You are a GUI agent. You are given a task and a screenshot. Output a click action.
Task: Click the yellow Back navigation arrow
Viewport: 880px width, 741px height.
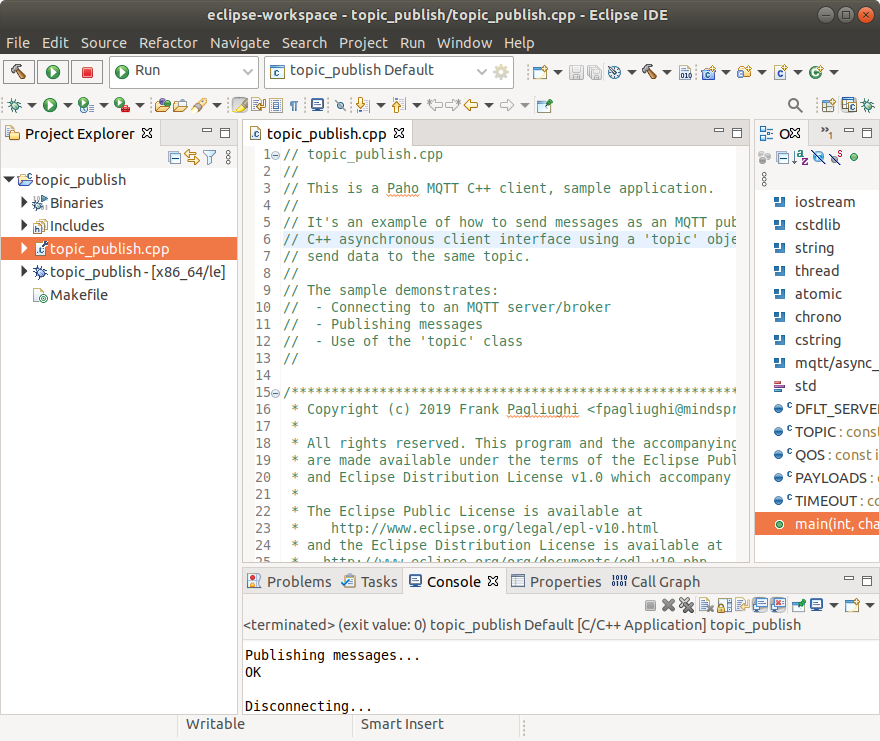[x=471, y=105]
